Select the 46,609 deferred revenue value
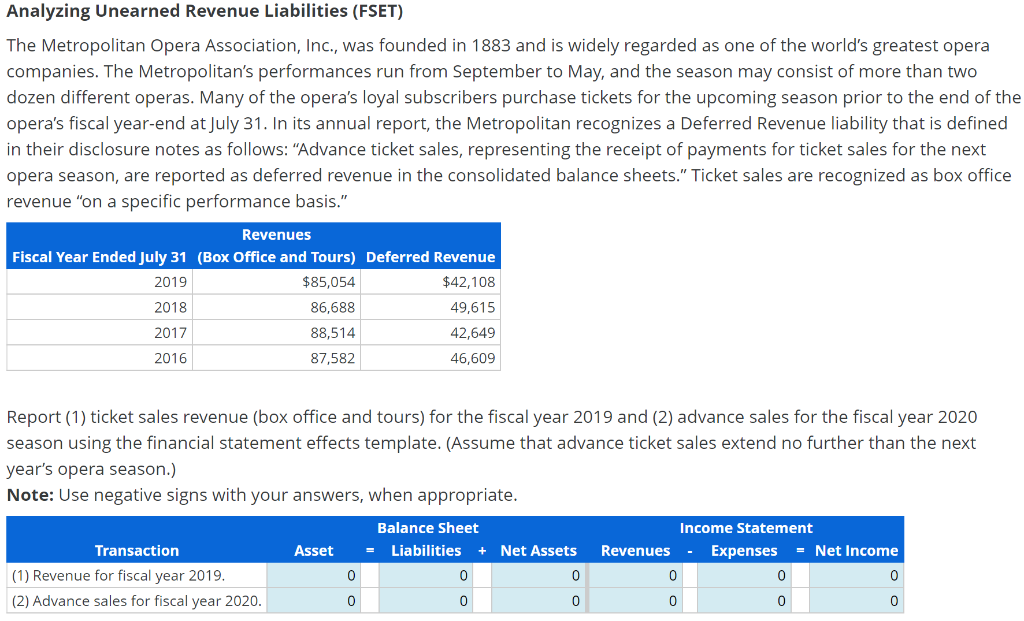 click(473, 358)
